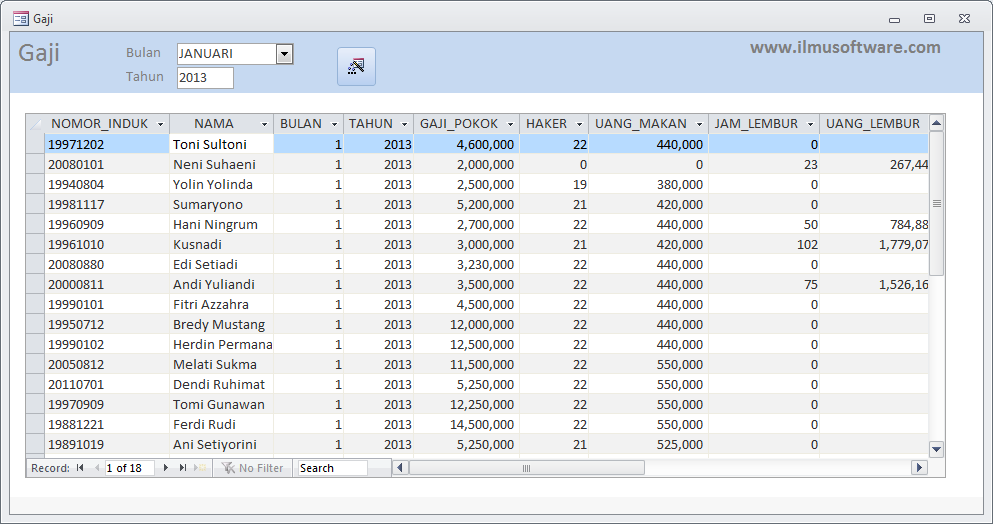Click the vertical scrollbar down arrow
Viewport: 993px width, 524px height.
[x=937, y=449]
